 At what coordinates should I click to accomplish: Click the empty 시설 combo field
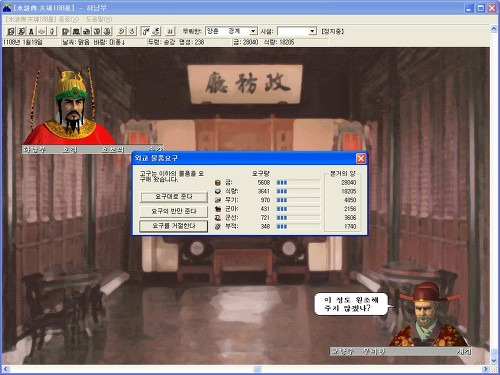pyautogui.click(x=297, y=31)
